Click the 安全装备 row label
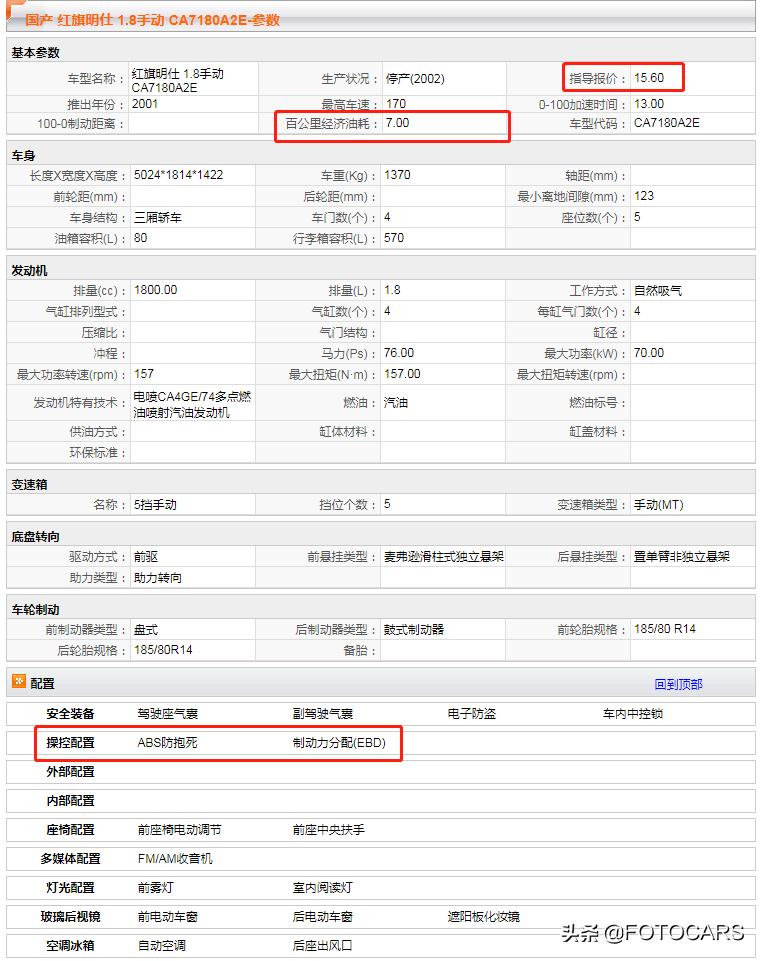The width and height of the screenshot is (762, 961). click(x=70, y=713)
